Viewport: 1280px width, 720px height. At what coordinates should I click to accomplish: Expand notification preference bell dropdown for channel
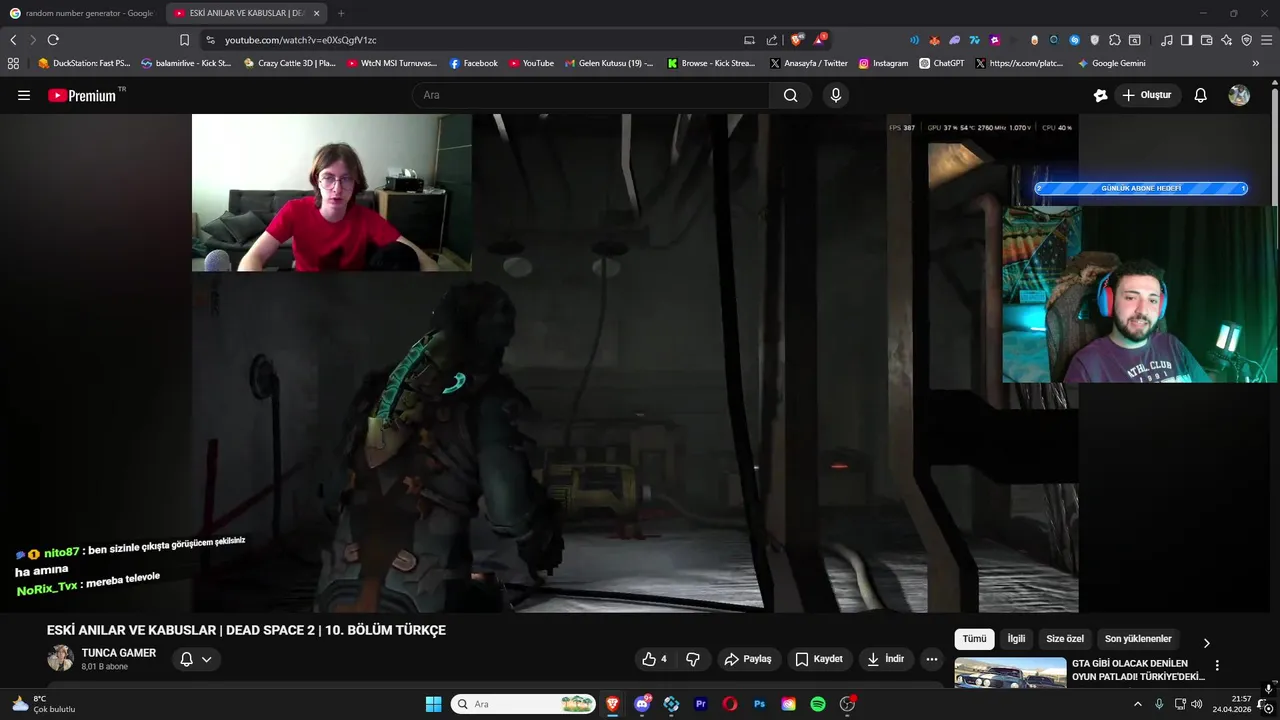(196, 659)
